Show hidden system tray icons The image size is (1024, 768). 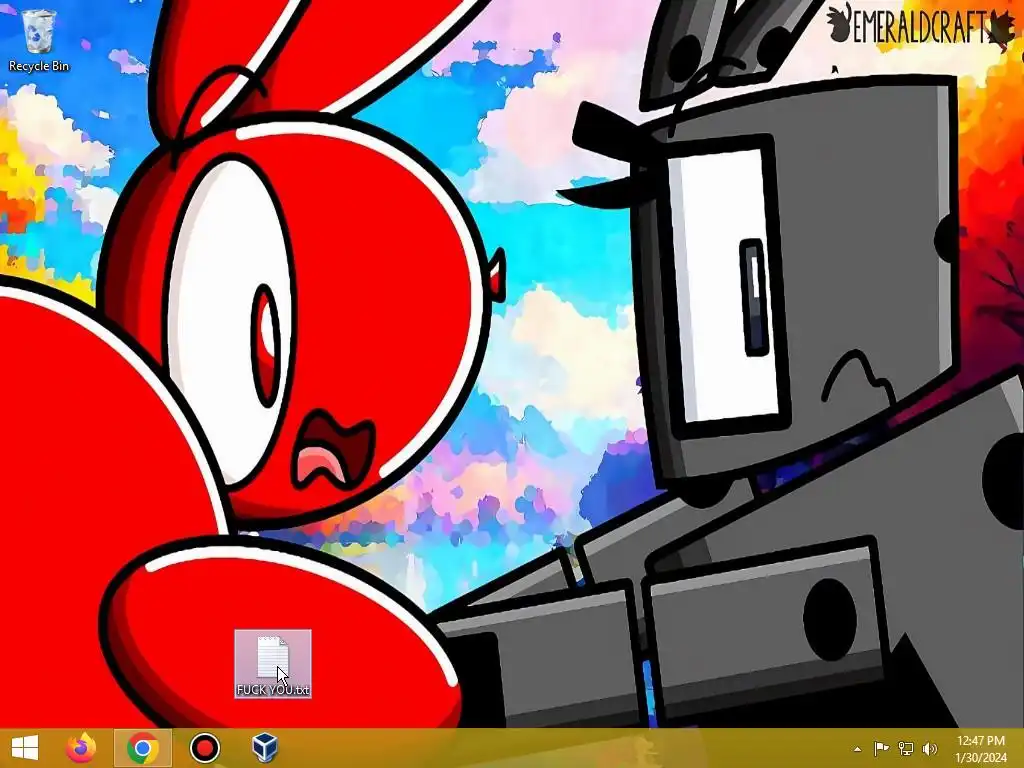point(857,749)
